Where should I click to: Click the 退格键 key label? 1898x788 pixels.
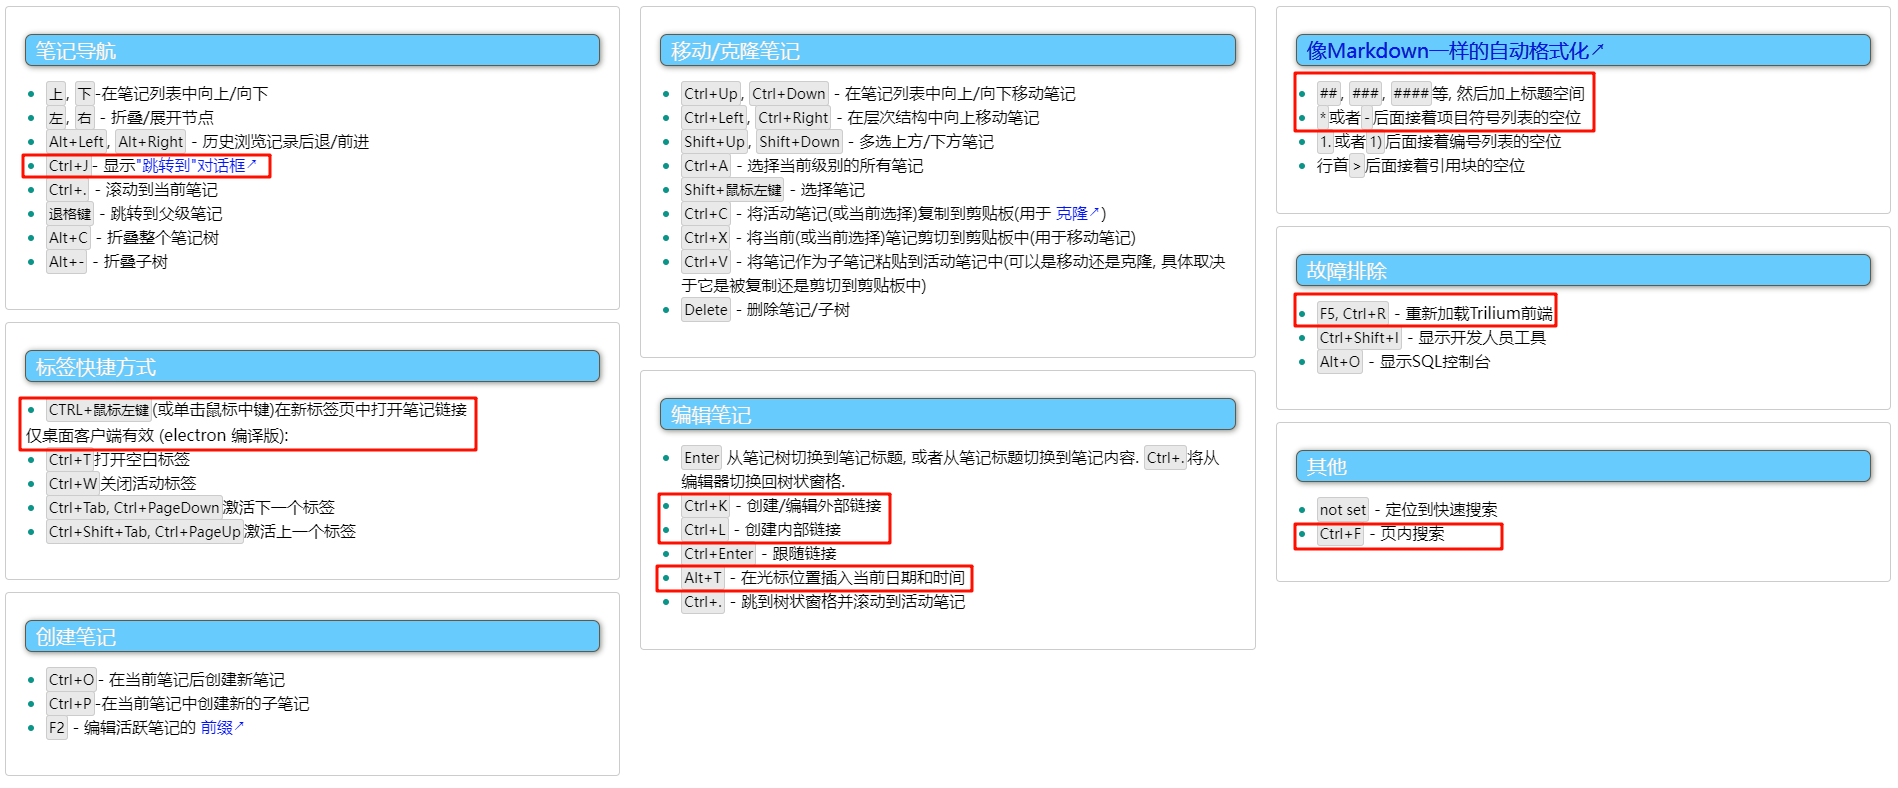pyautogui.click(x=70, y=214)
